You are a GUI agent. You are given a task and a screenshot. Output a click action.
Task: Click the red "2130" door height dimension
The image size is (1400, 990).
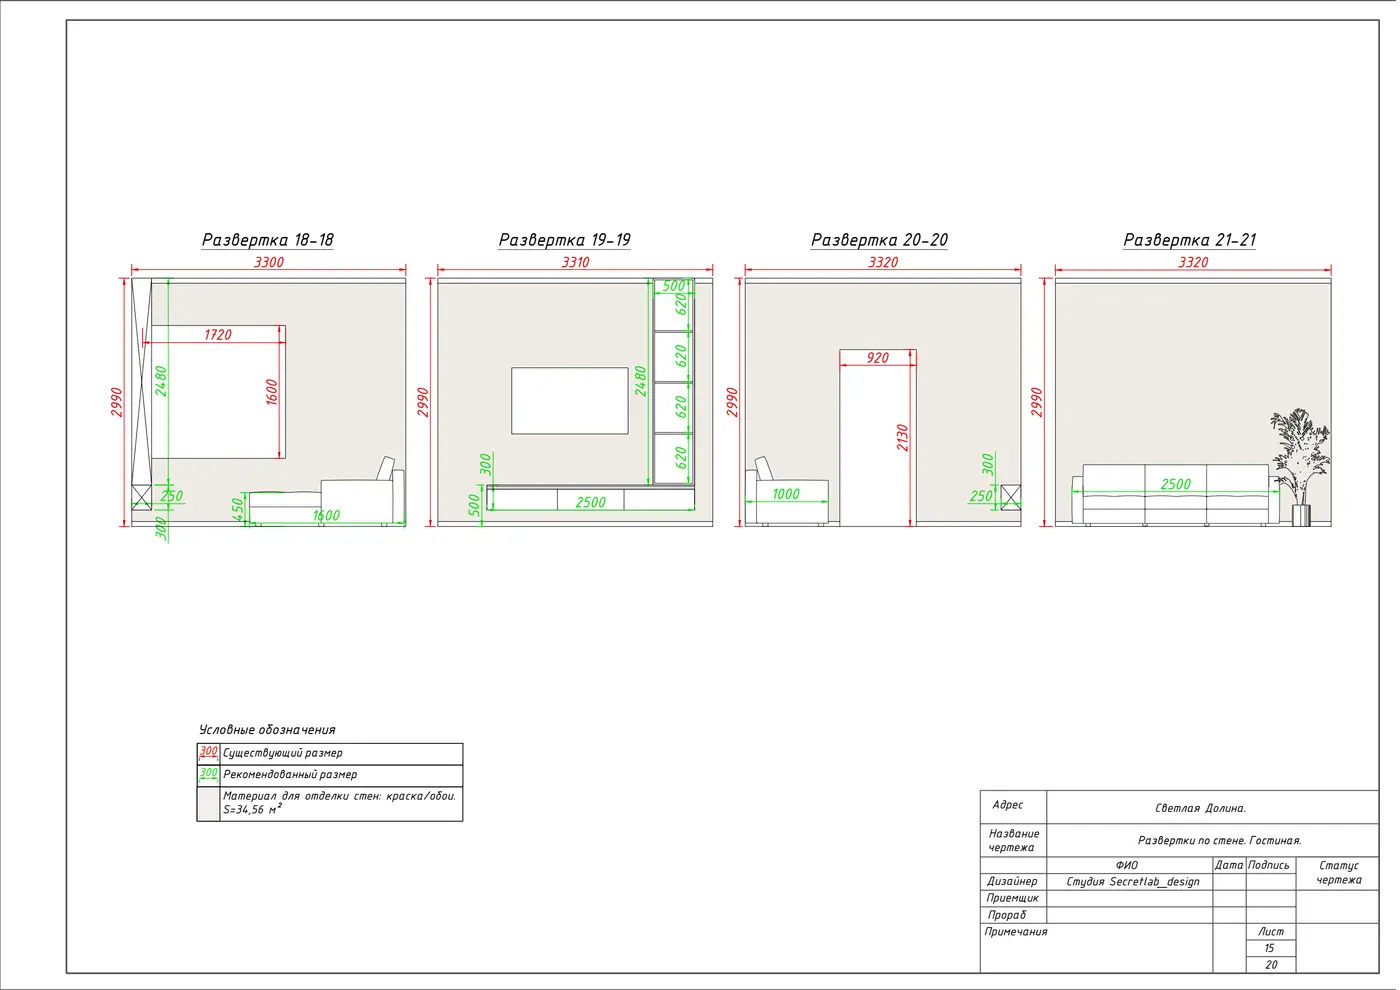[903, 438]
